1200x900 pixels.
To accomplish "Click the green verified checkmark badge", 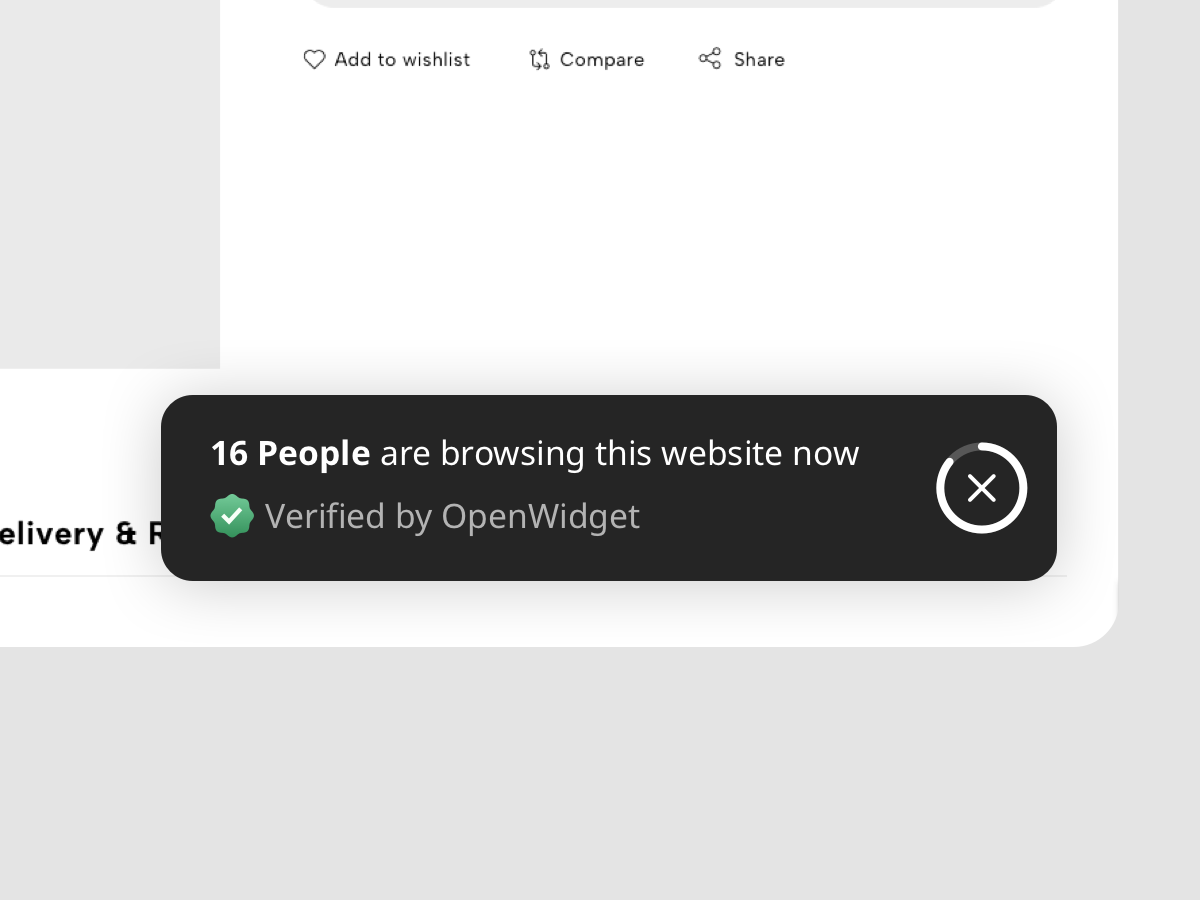I will tap(232, 516).
